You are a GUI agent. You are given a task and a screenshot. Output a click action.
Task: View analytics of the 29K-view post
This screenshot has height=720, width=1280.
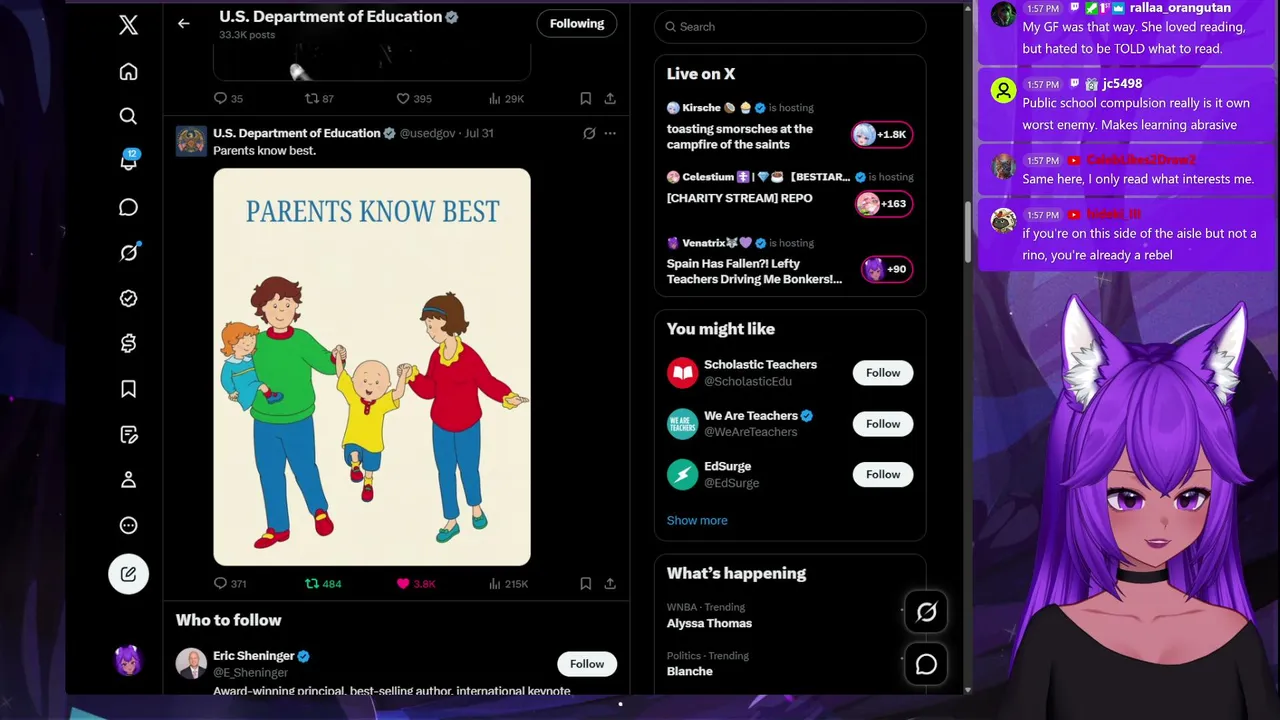coord(506,98)
